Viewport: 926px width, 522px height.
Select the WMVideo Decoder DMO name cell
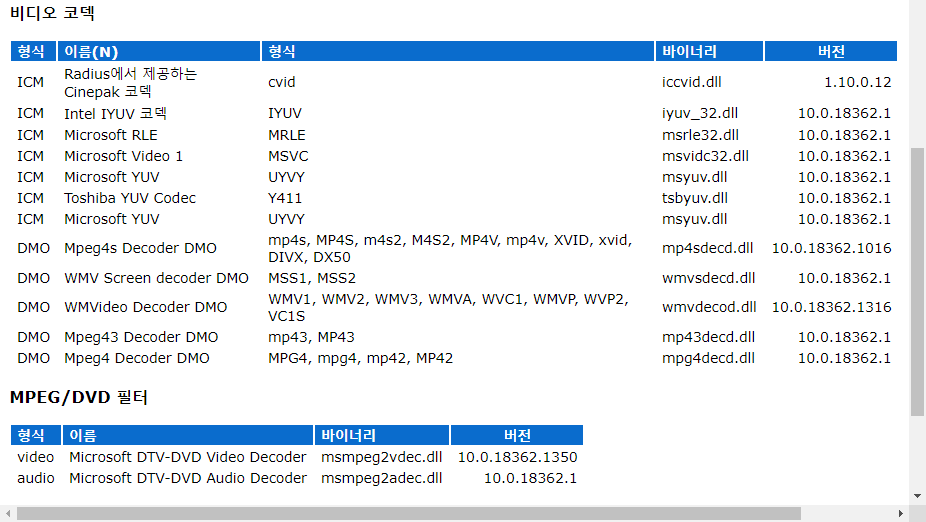click(x=146, y=308)
